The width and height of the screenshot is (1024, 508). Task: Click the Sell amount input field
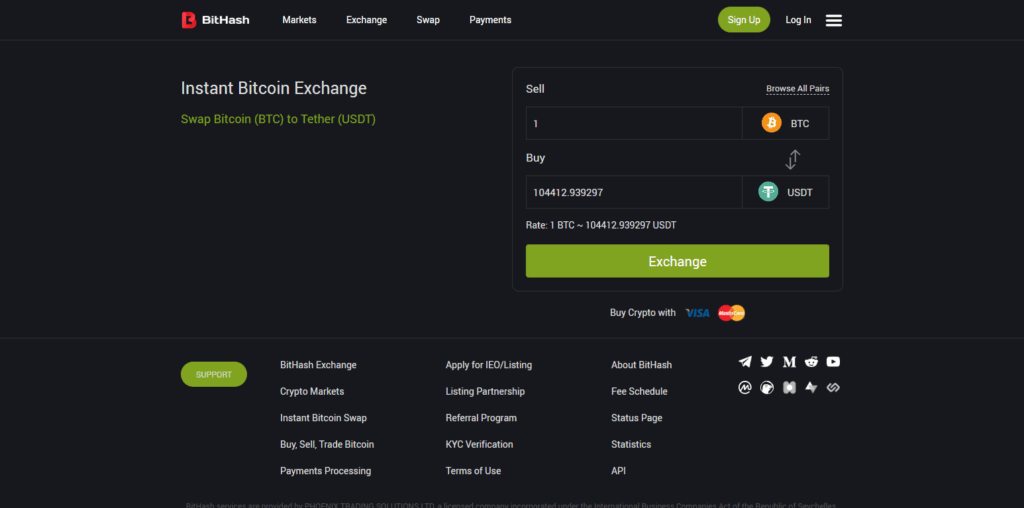[634, 123]
